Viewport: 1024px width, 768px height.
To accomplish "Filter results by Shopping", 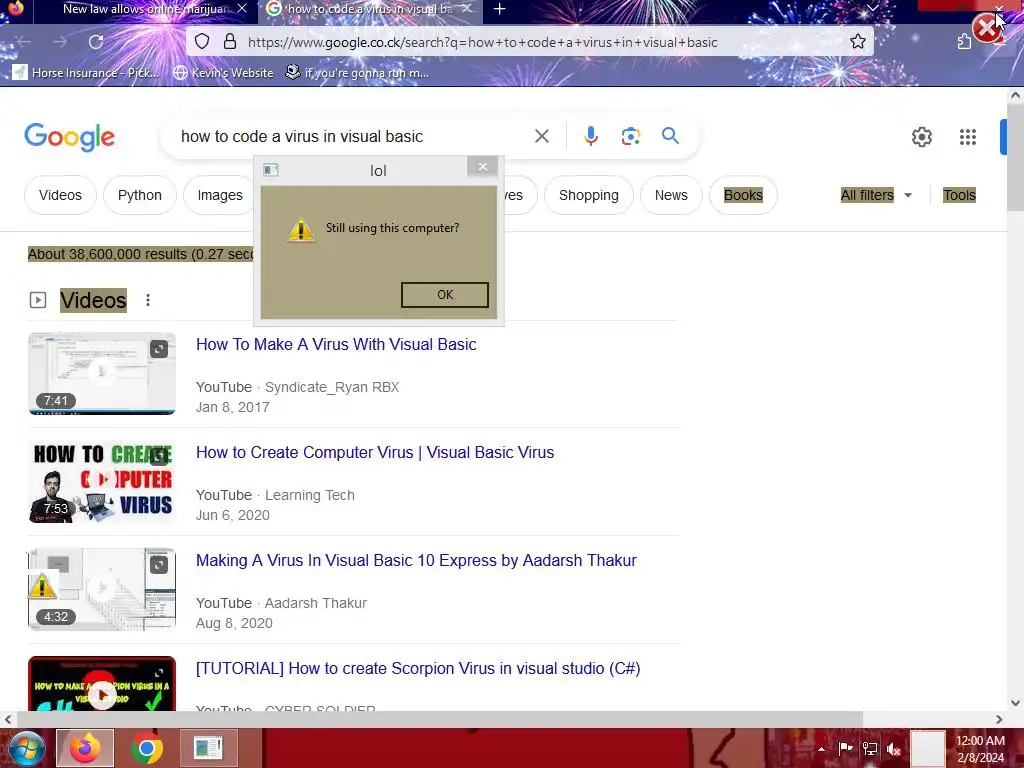I will 588,195.
